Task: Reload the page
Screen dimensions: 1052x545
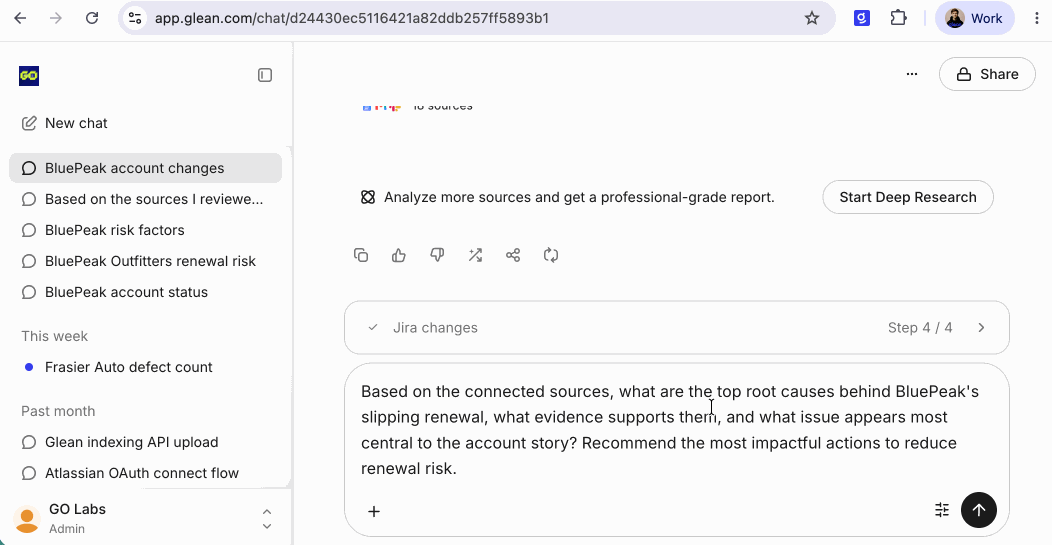Action: [92, 18]
